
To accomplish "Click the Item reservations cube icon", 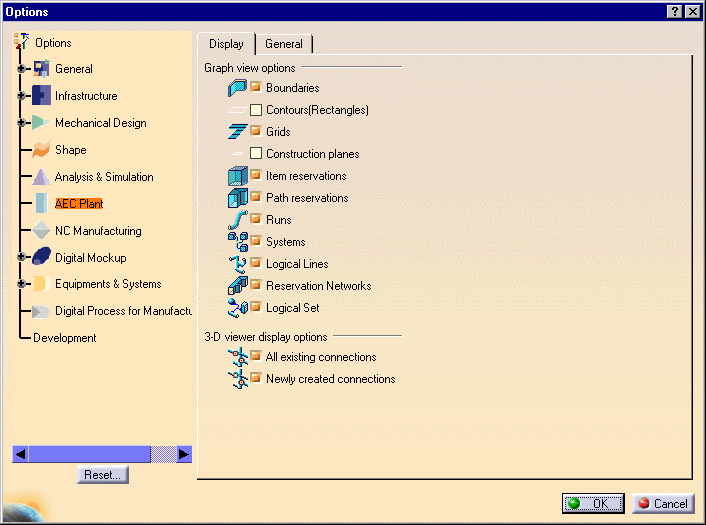I will coord(237,176).
